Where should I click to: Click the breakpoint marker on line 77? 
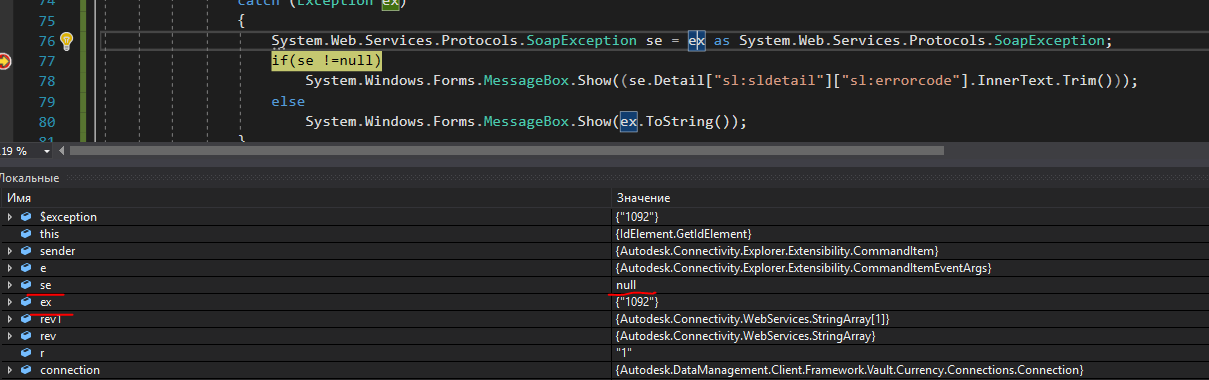4,62
